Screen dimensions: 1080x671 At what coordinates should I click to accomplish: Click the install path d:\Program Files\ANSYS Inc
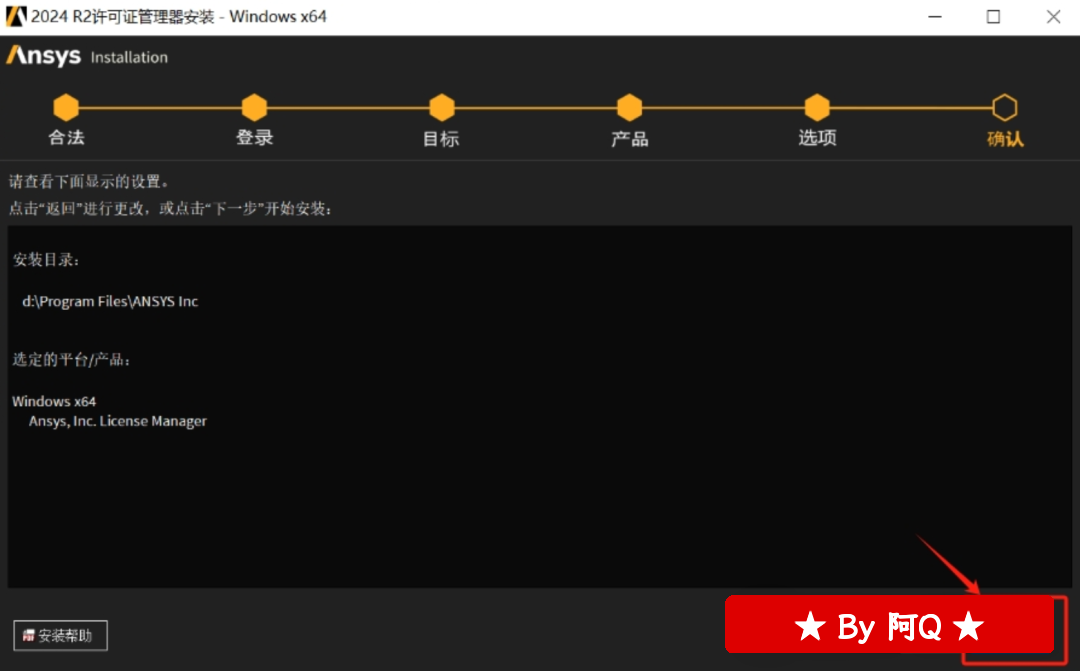[110, 301]
